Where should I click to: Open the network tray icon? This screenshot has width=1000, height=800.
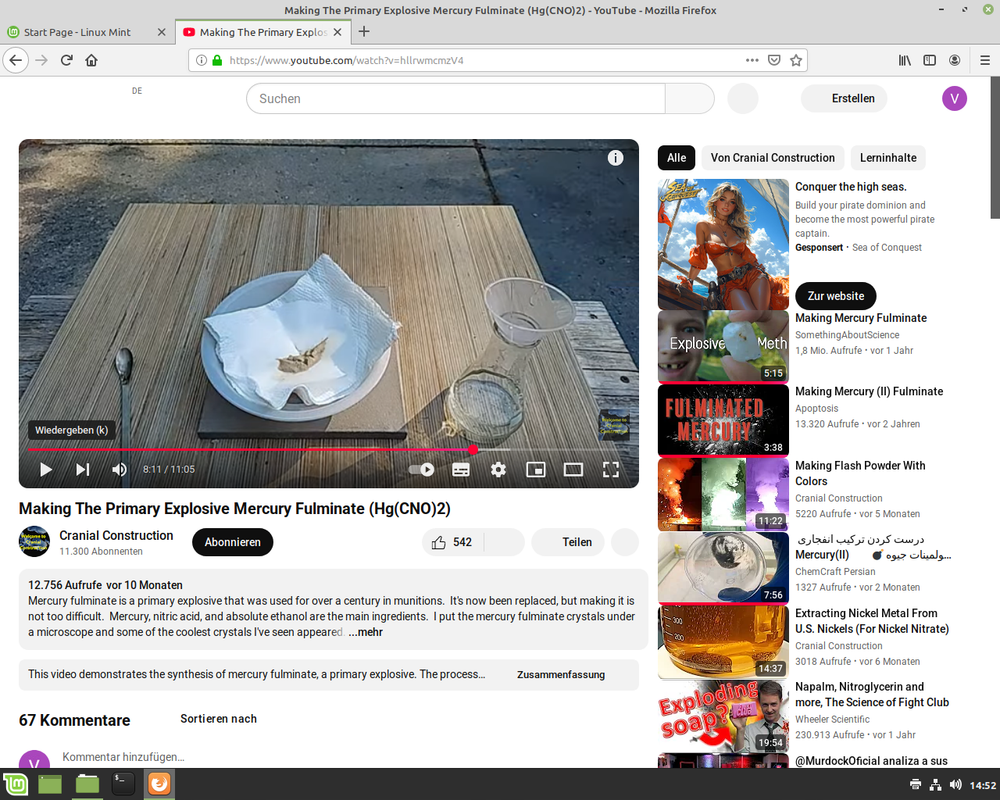pos(935,785)
